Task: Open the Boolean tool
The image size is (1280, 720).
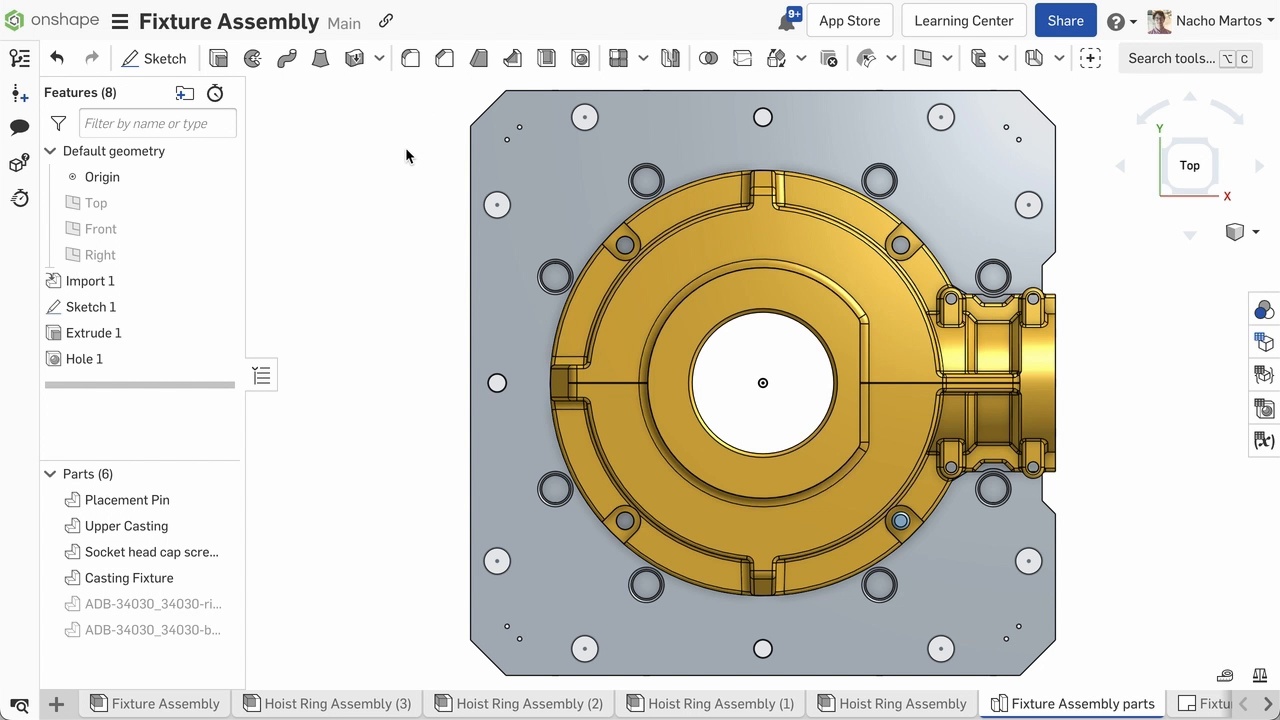Action: [x=708, y=59]
